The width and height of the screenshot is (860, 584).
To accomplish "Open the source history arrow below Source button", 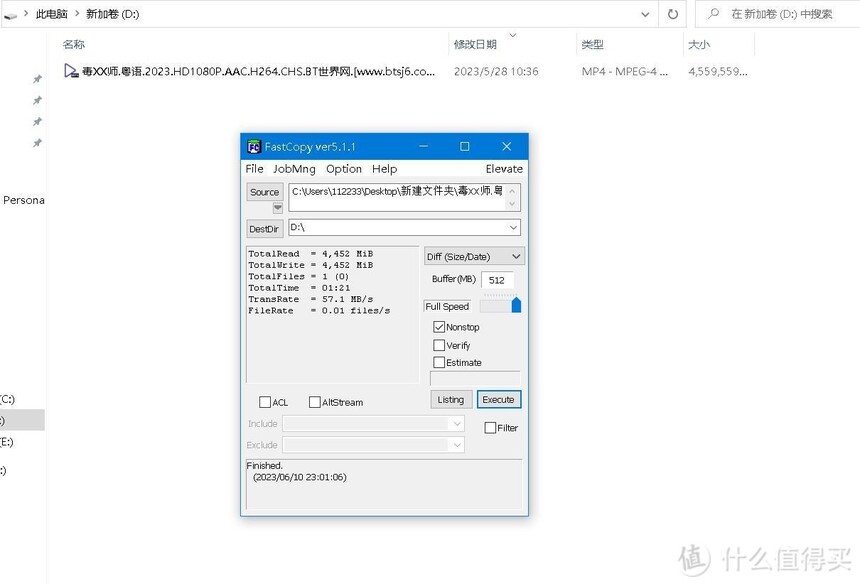I will click(278, 208).
